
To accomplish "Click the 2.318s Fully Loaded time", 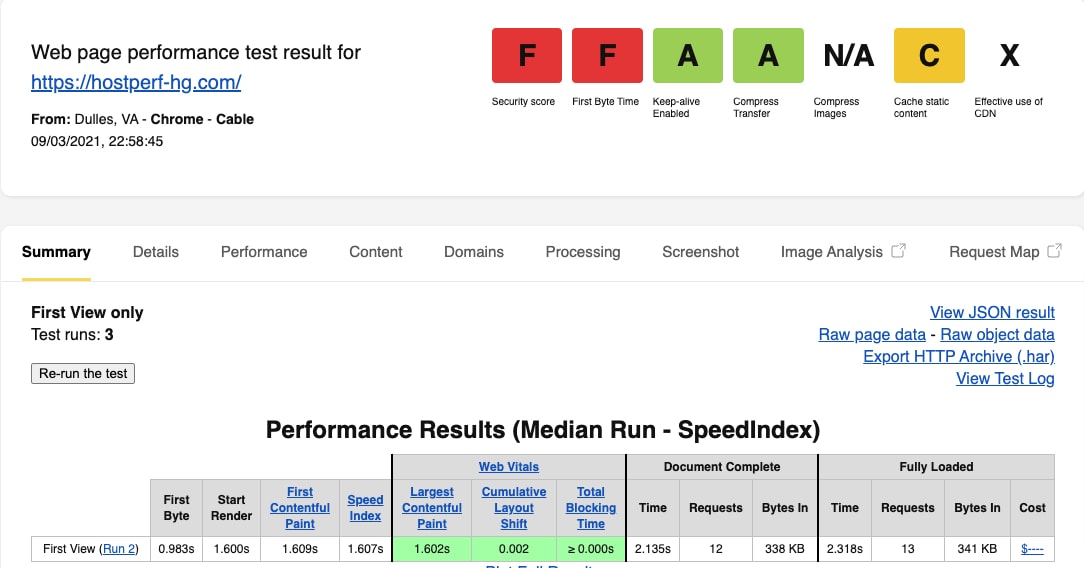I will click(x=845, y=549).
